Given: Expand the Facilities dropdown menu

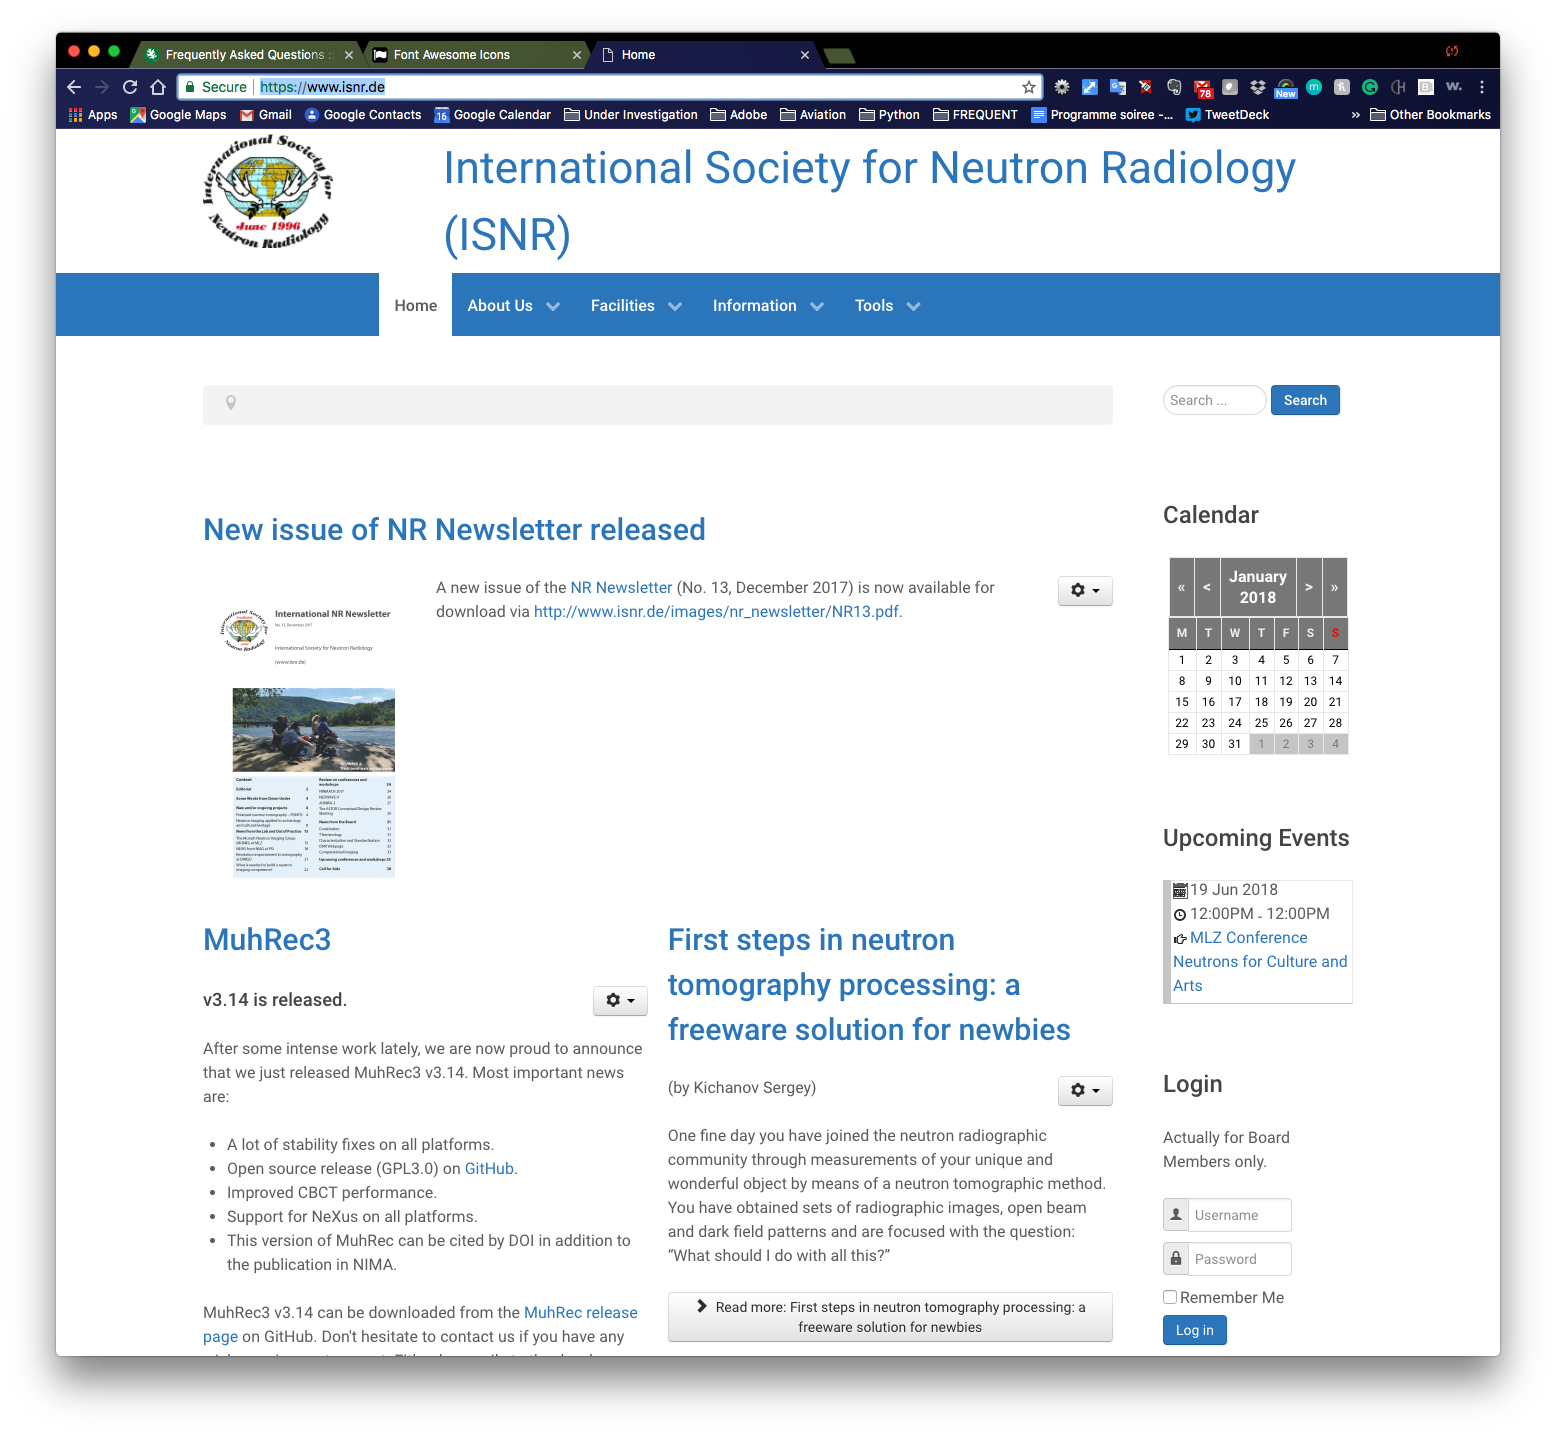Looking at the screenshot, I should tap(635, 306).
